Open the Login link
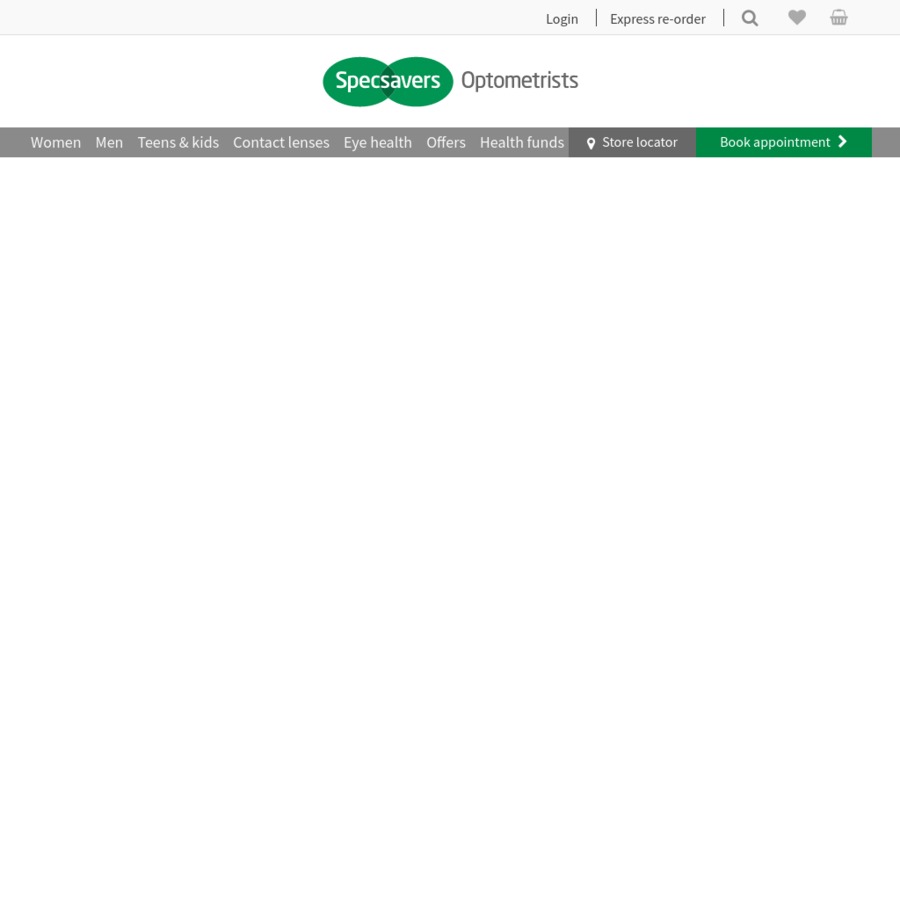The height and width of the screenshot is (900, 900). coord(562,19)
